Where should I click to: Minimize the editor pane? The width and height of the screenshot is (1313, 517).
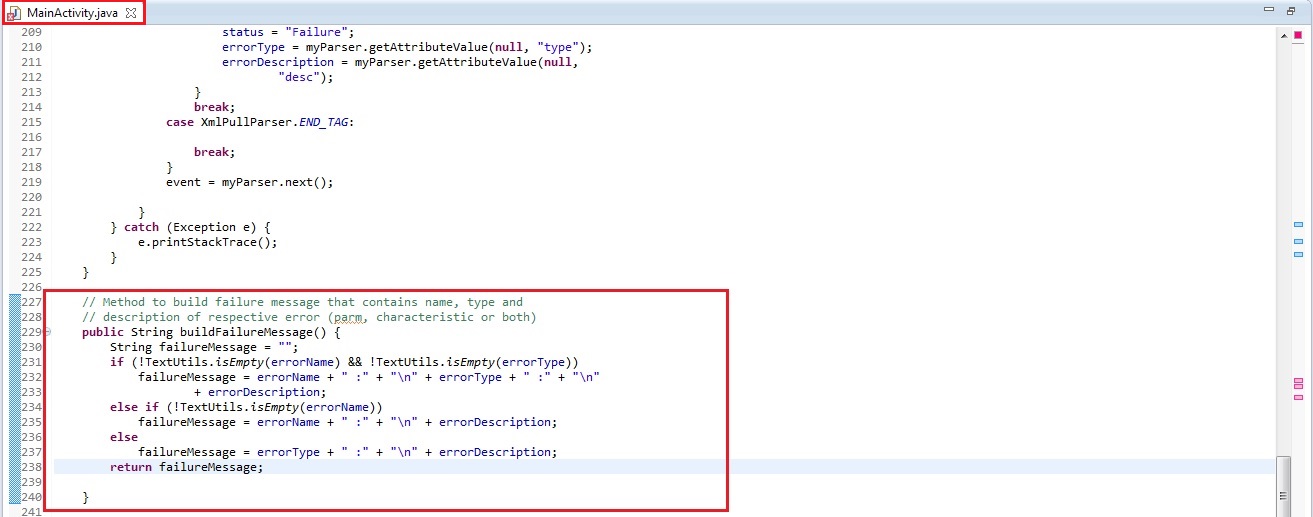point(1269,10)
